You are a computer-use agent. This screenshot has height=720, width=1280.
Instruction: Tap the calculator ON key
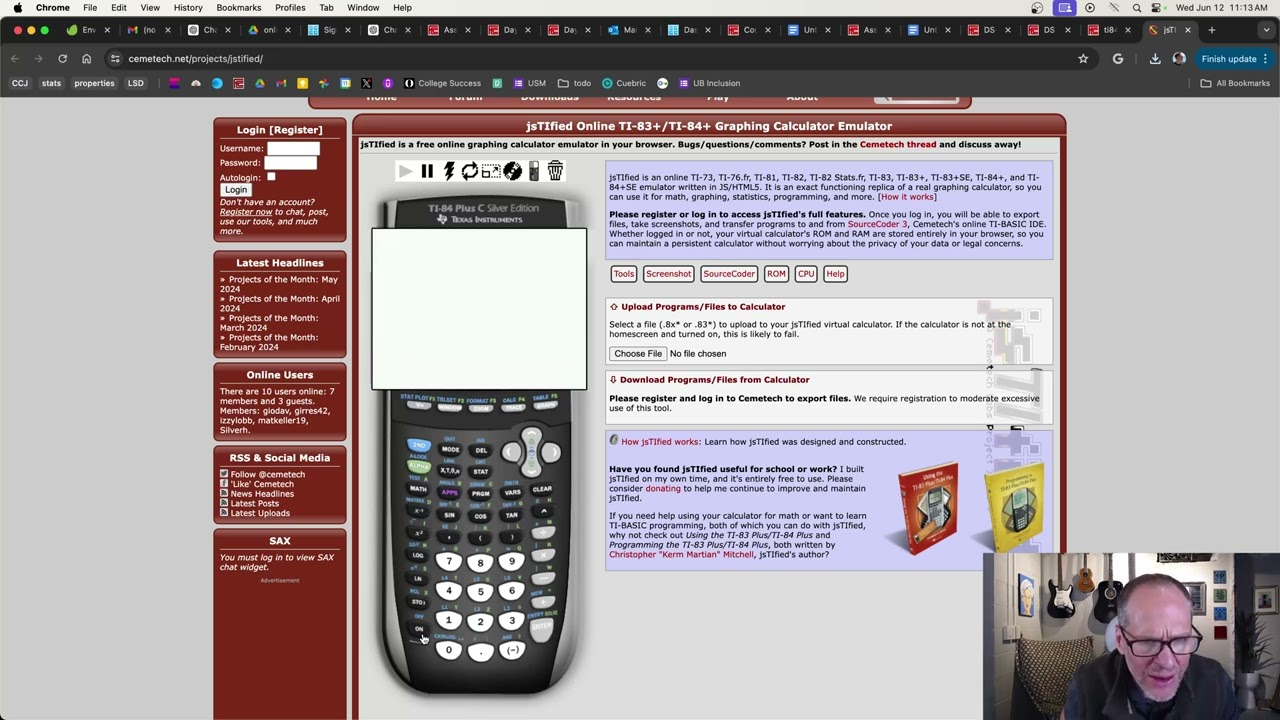click(x=418, y=630)
